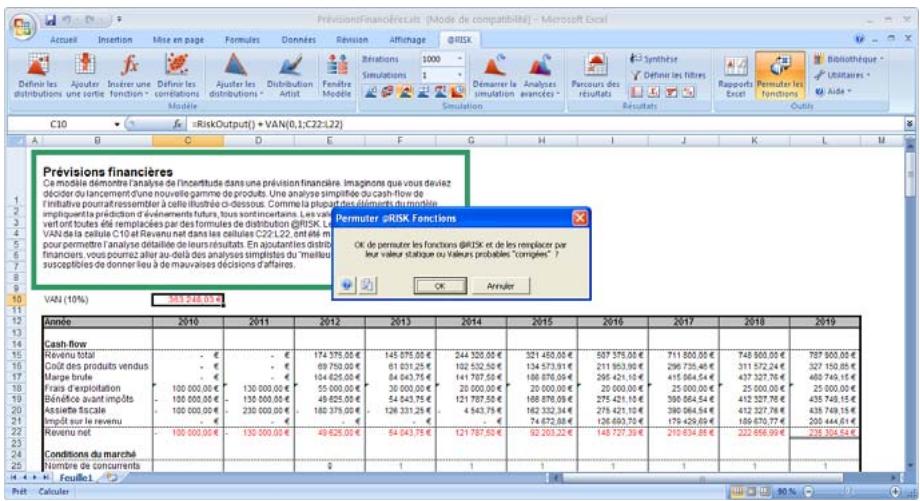Click the Name Box showing C10
Viewport: 920px width, 501px height.
[59, 124]
